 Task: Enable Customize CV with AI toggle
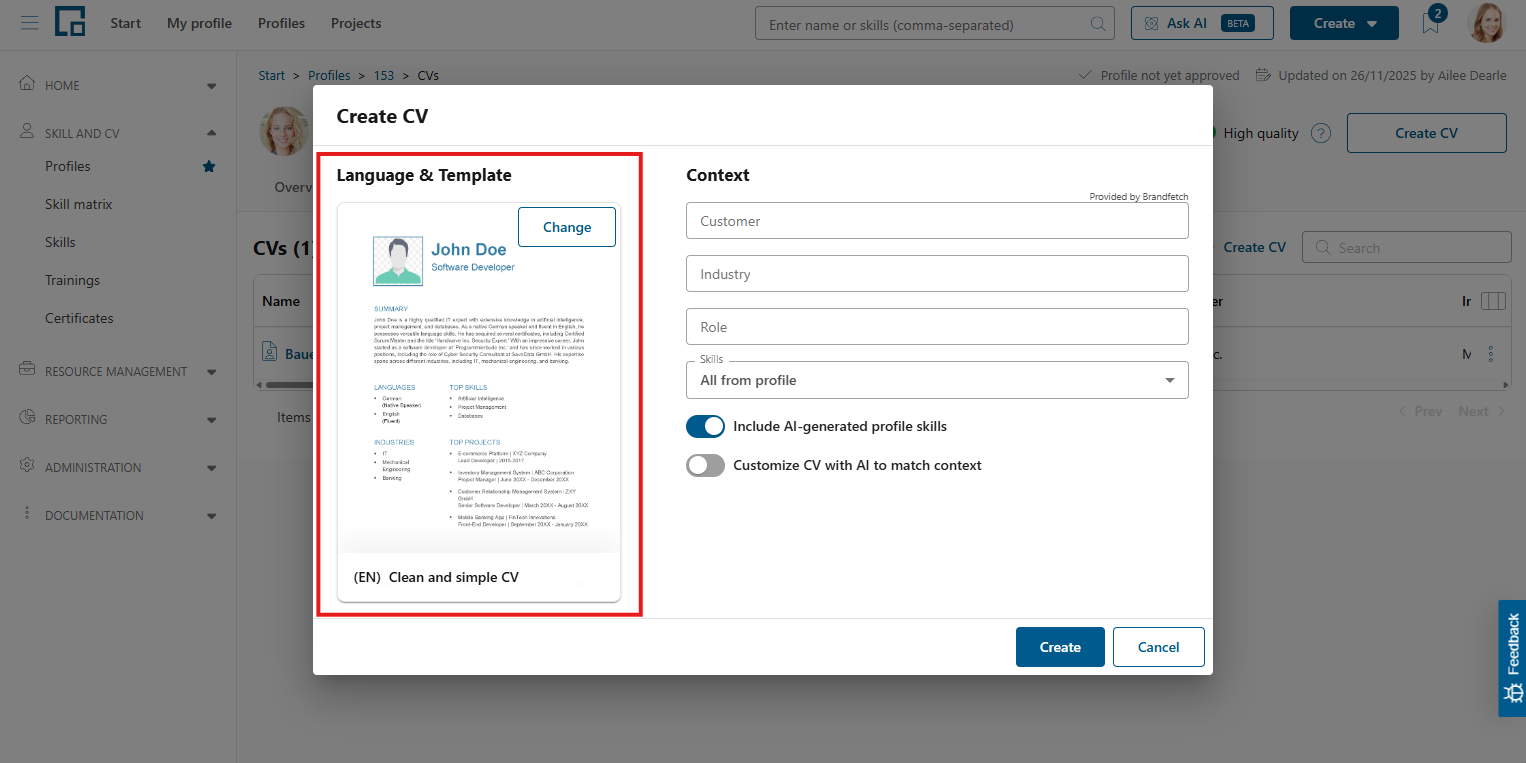point(705,465)
